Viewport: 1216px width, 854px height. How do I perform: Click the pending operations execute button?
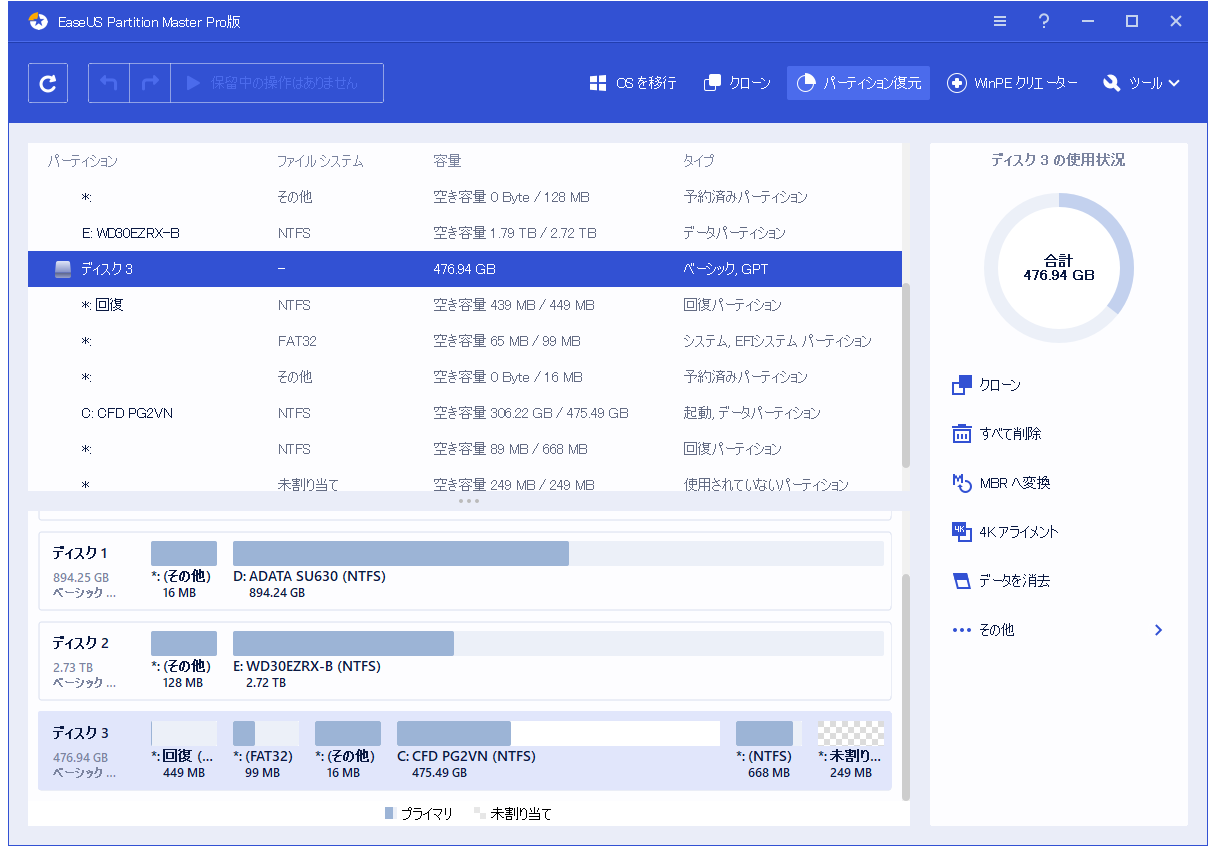point(277,83)
